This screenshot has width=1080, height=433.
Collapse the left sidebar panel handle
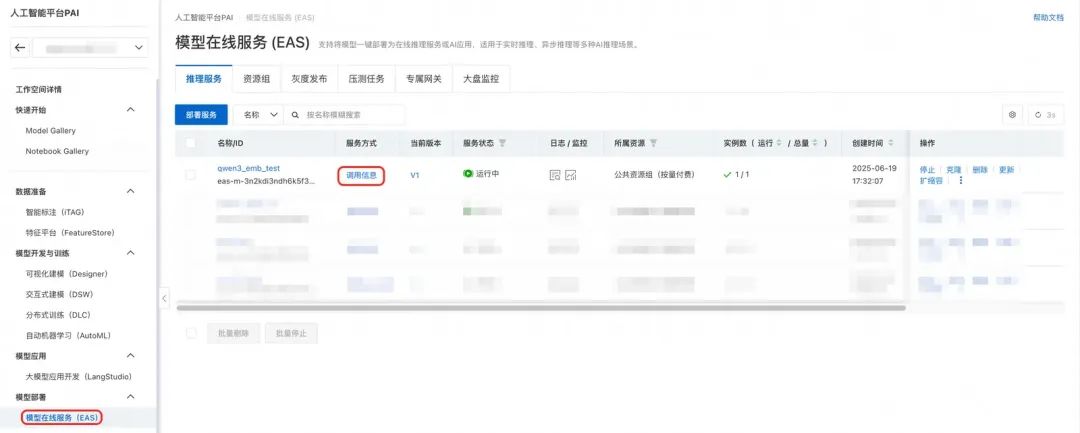pyautogui.click(x=164, y=298)
